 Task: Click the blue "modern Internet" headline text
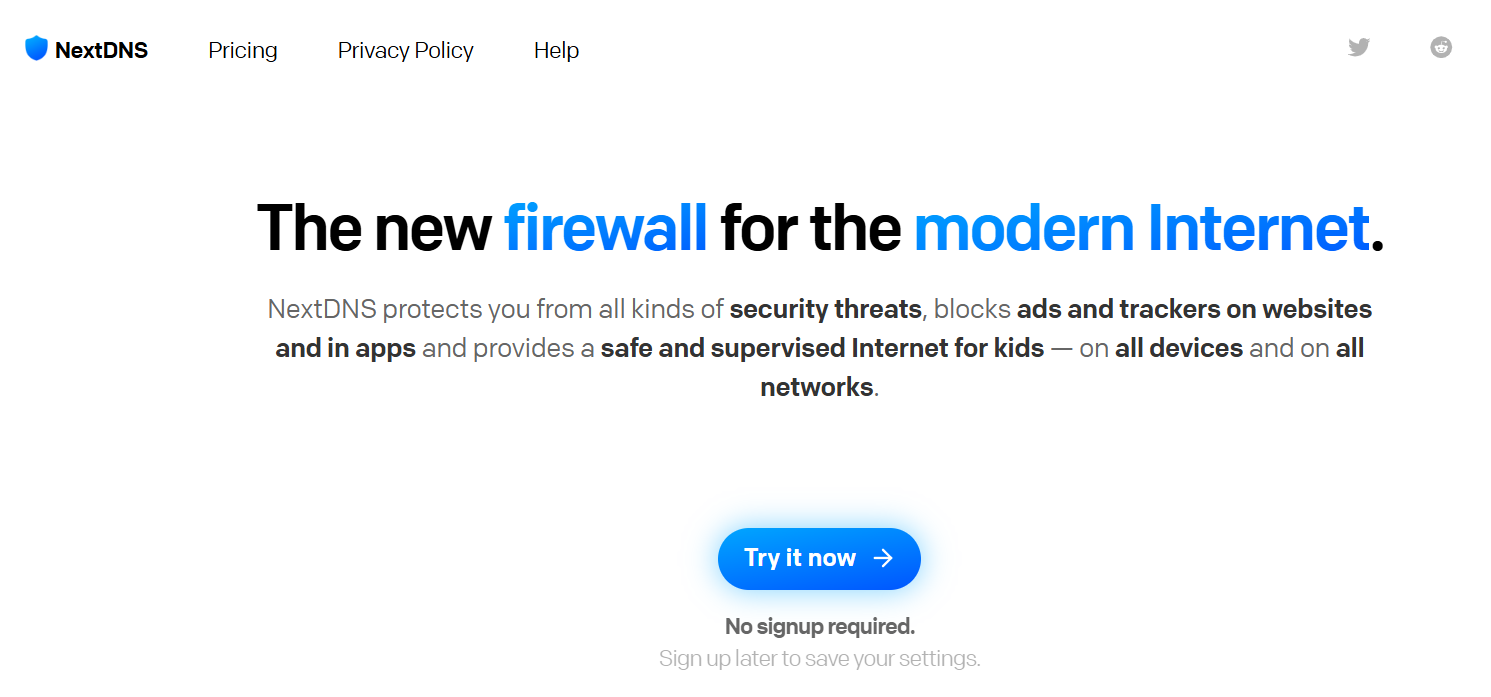[1141, 228]
